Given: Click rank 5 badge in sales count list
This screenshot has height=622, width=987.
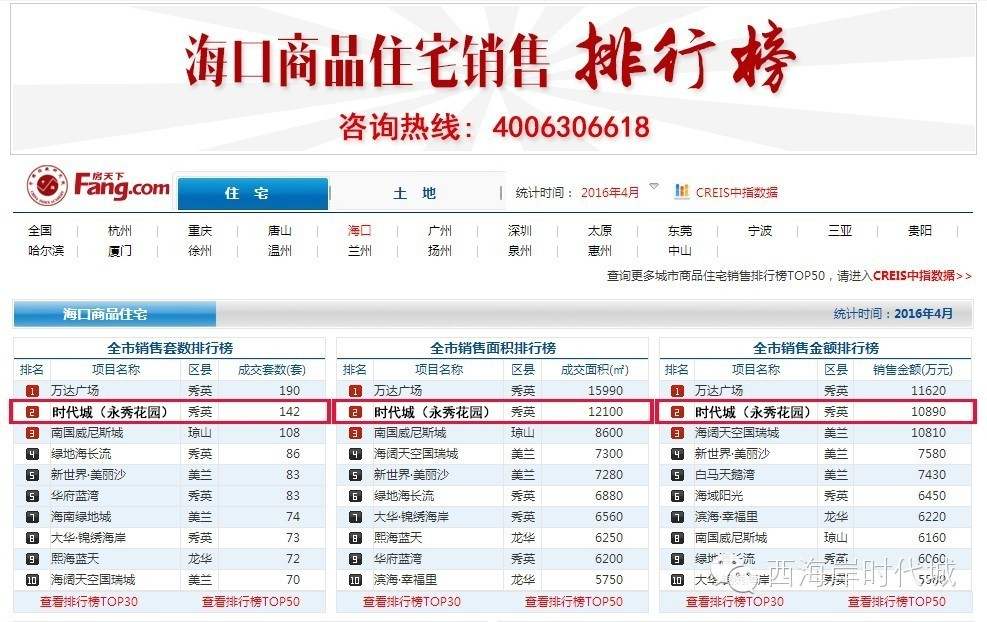Looking at the screenshot, I should coord(32,475).
